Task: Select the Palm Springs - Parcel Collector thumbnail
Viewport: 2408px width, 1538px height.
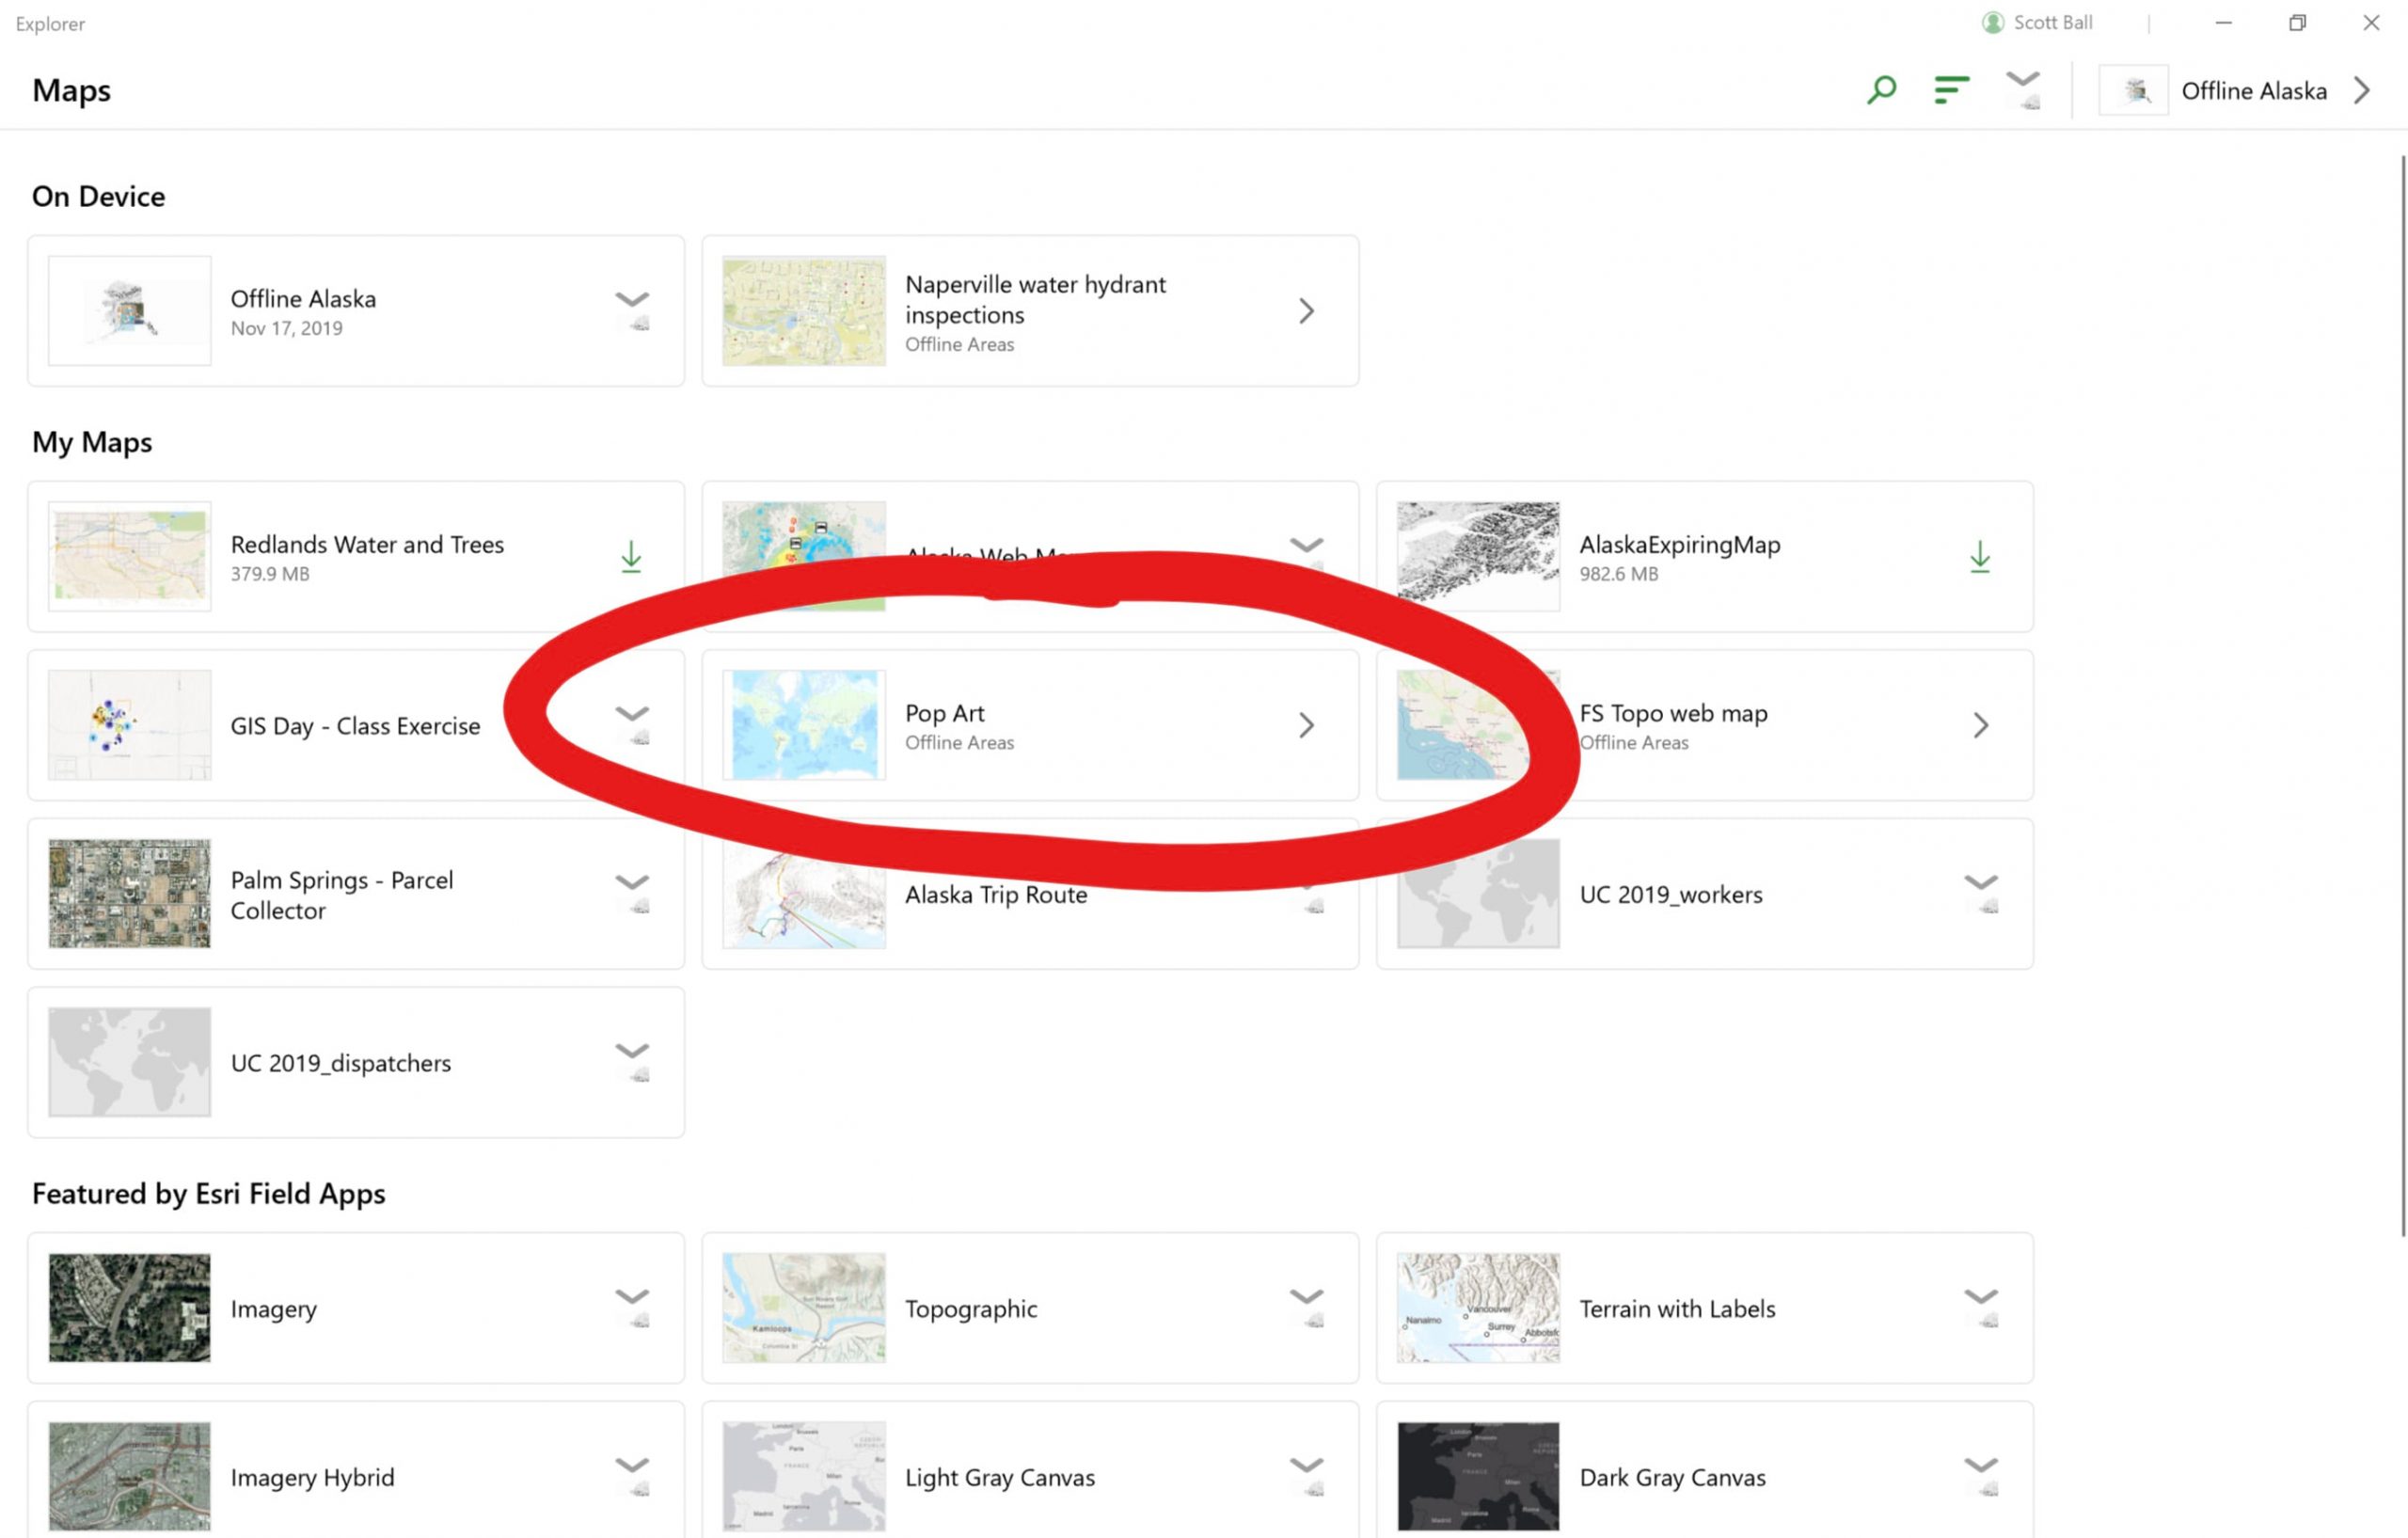Action: click(128, 893)
